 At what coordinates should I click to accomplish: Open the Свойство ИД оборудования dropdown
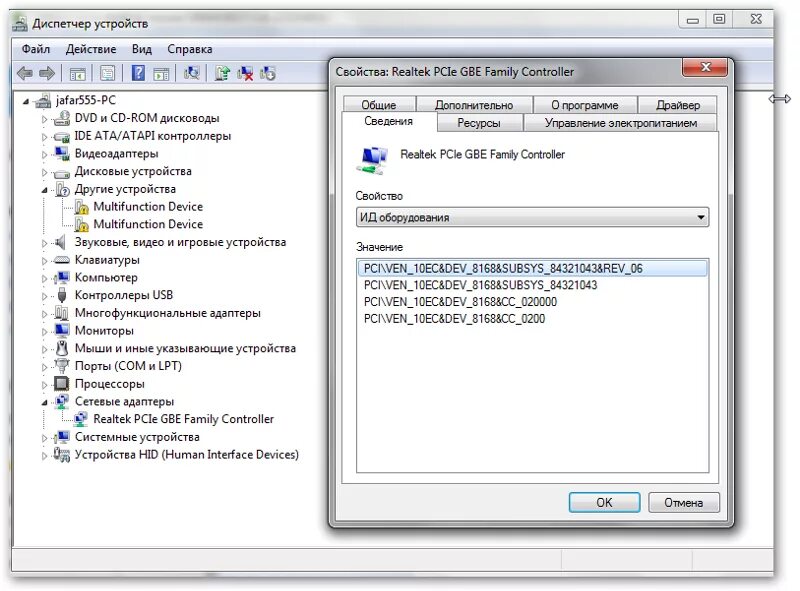point(532,217)
